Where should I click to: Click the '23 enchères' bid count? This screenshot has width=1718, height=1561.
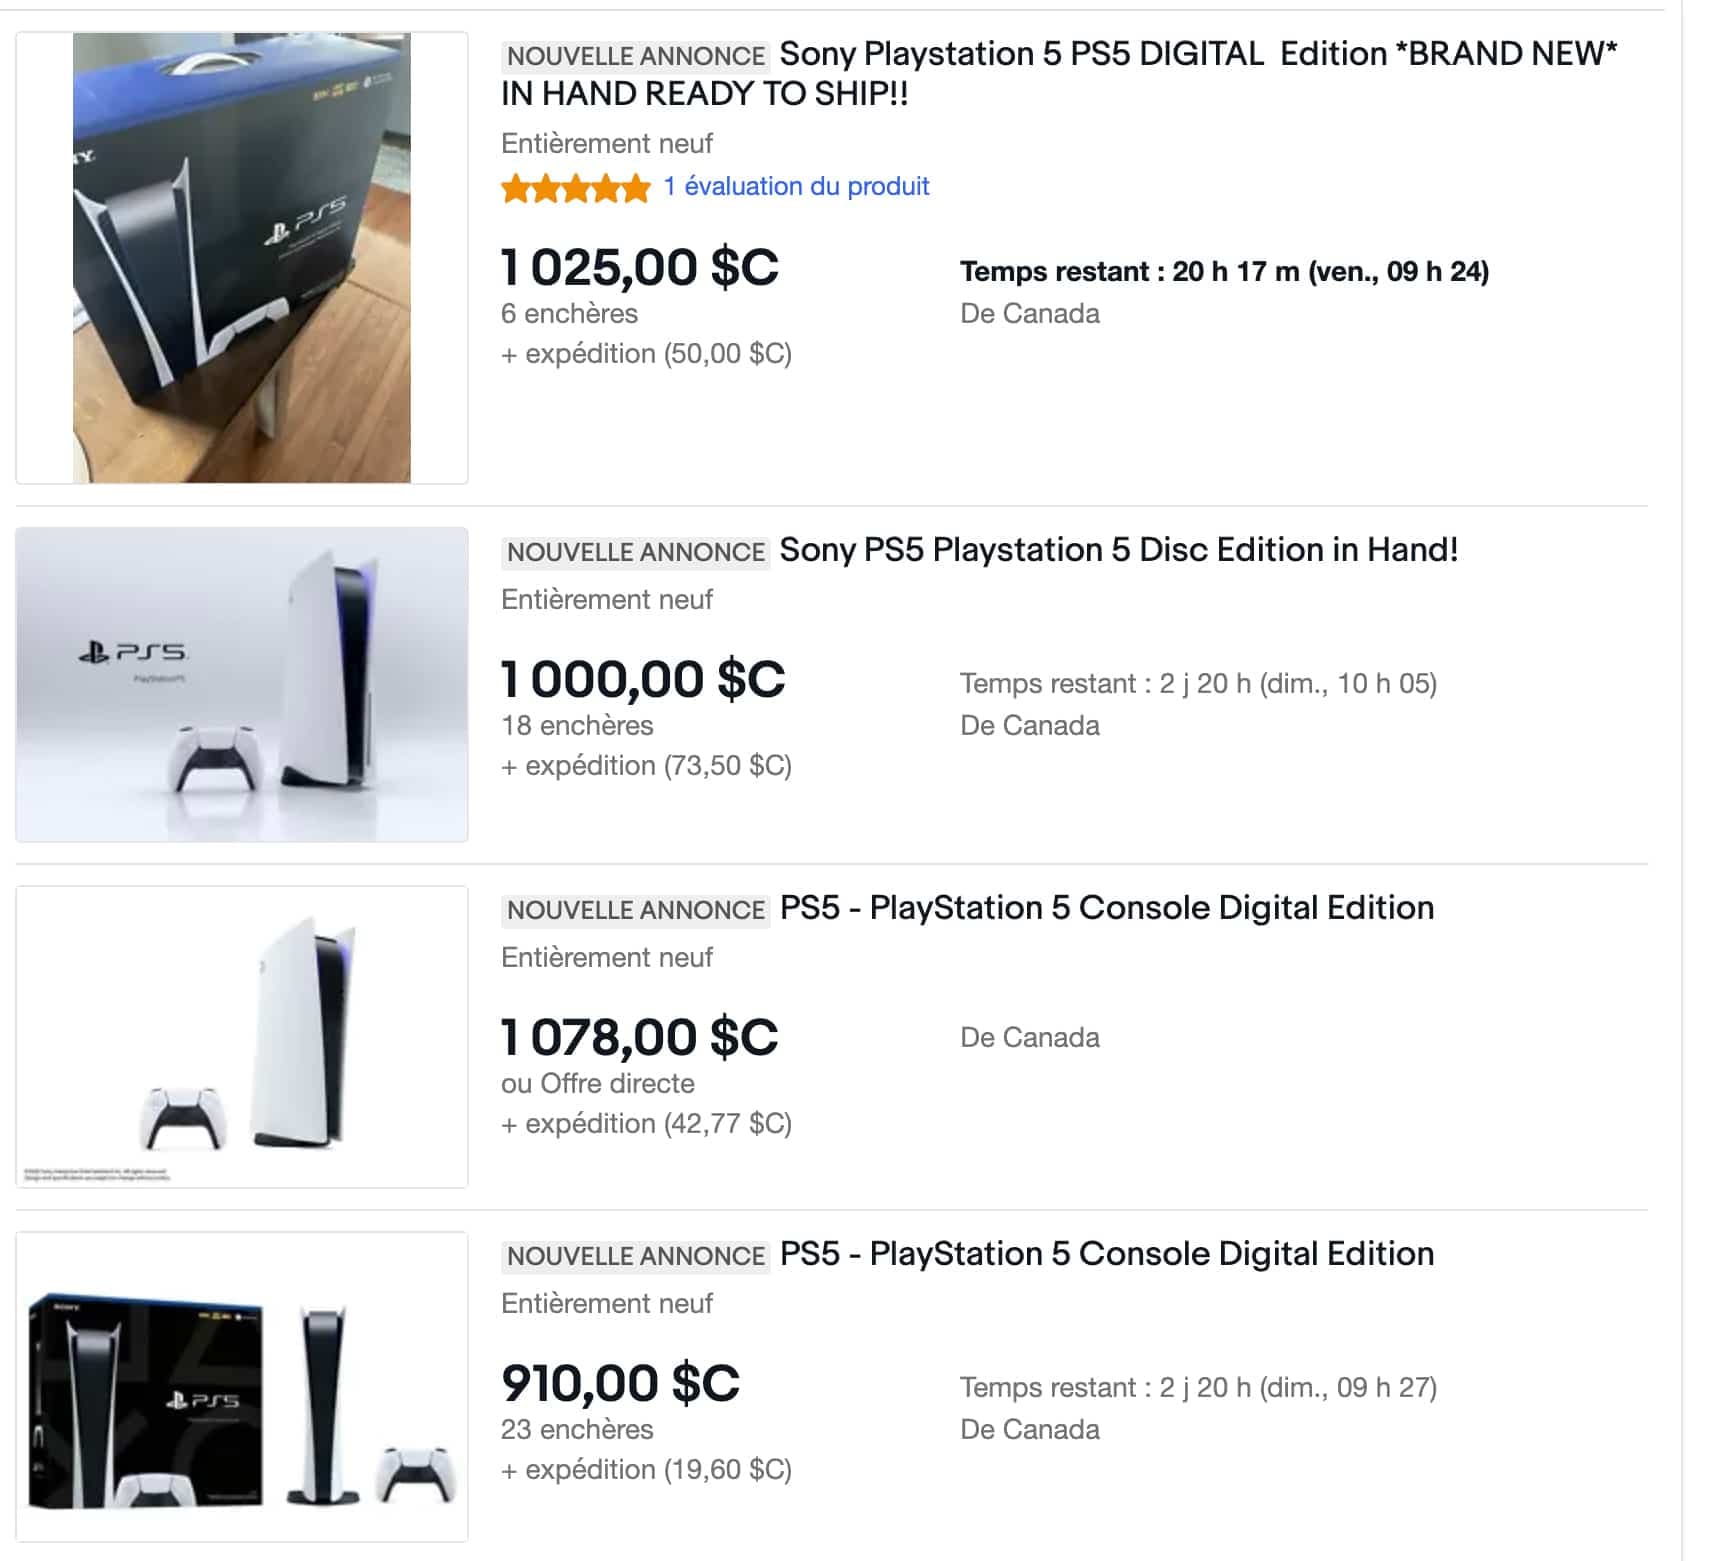577,1430
